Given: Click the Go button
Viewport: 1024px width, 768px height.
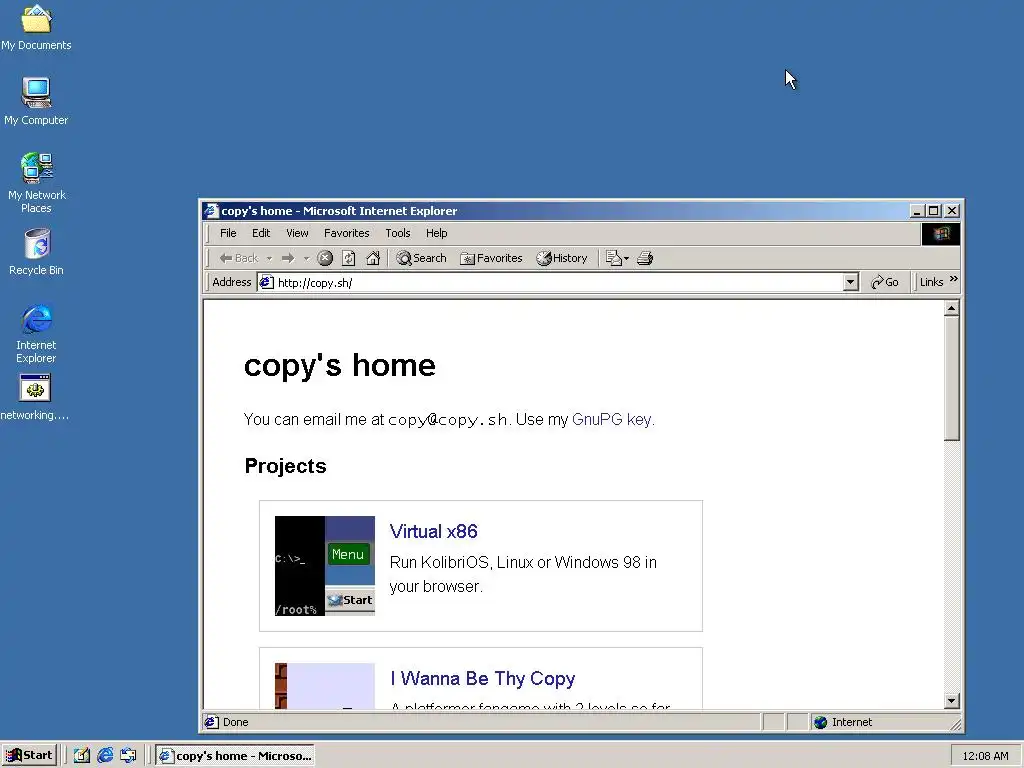Looking at the screenshot, I should click(885, 282).
